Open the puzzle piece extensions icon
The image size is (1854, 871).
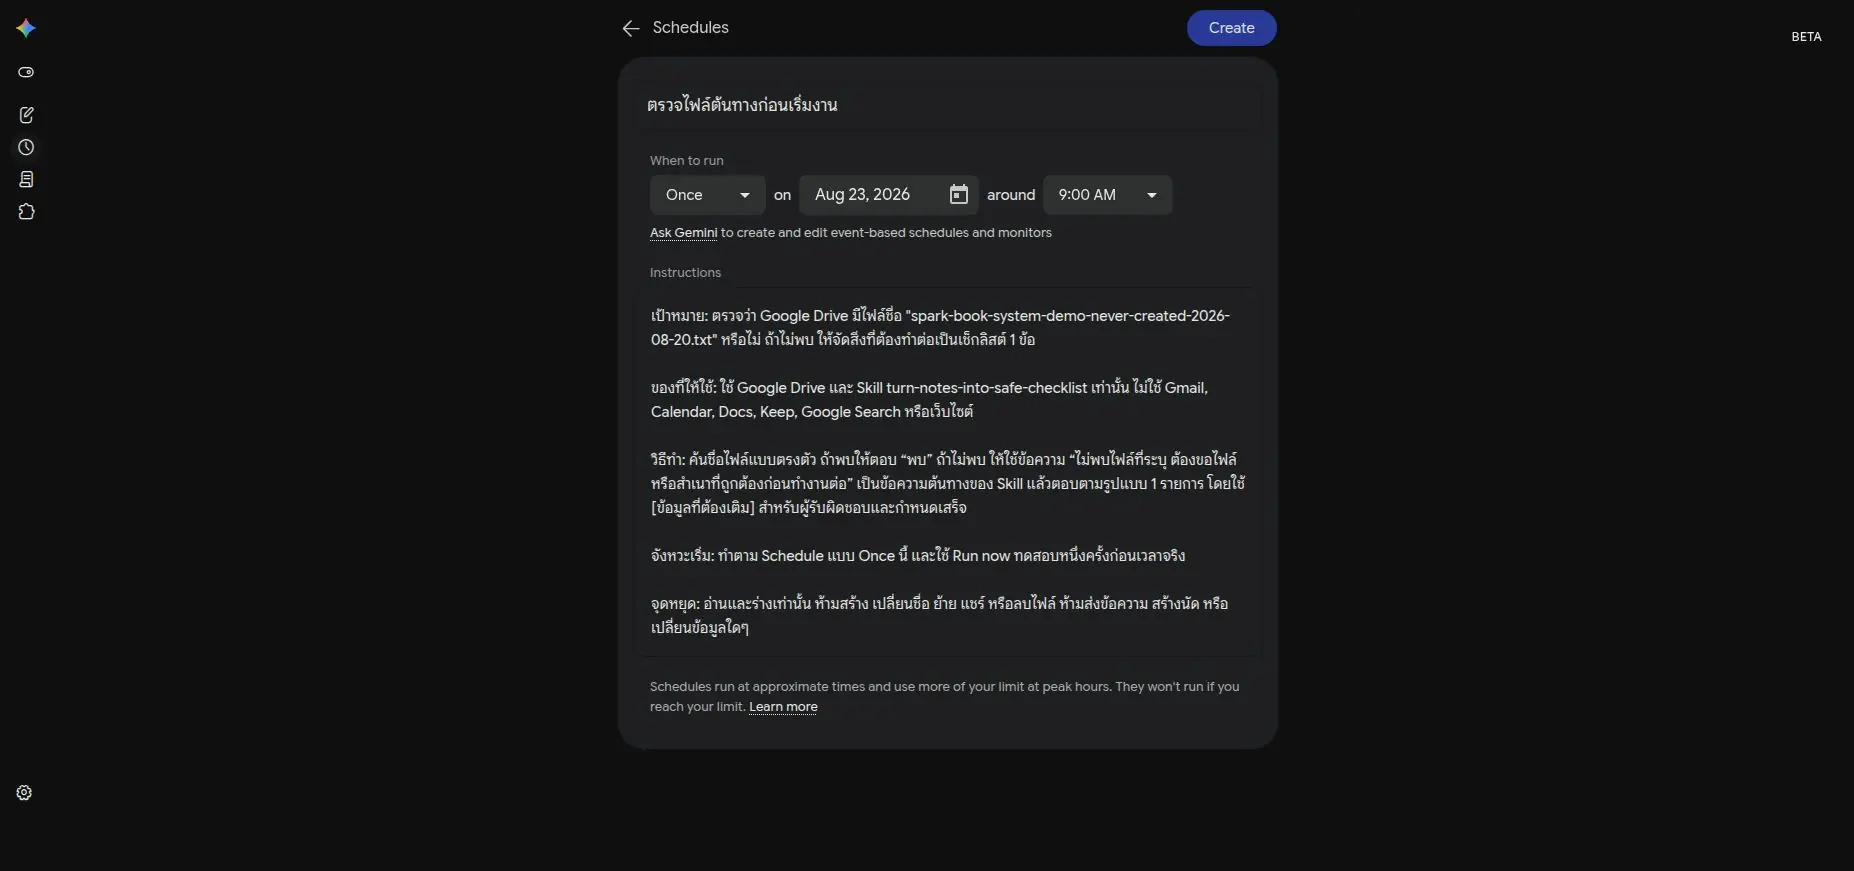(26, 212)
